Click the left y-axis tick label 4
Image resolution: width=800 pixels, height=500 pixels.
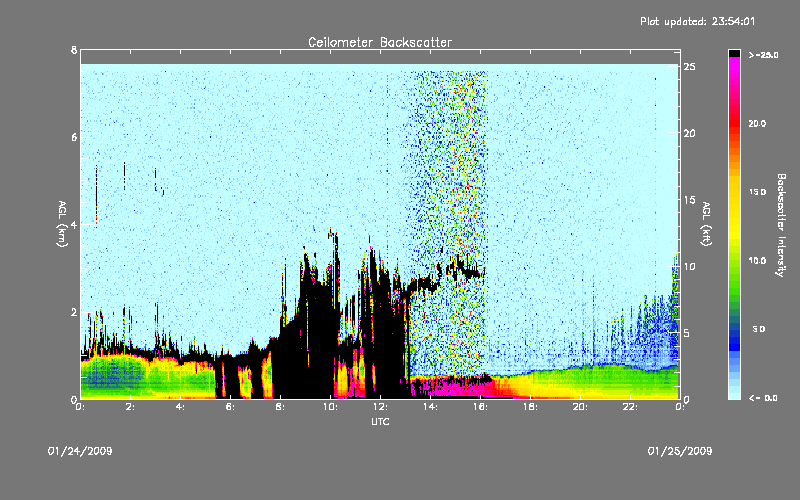(x=74, y=224)
